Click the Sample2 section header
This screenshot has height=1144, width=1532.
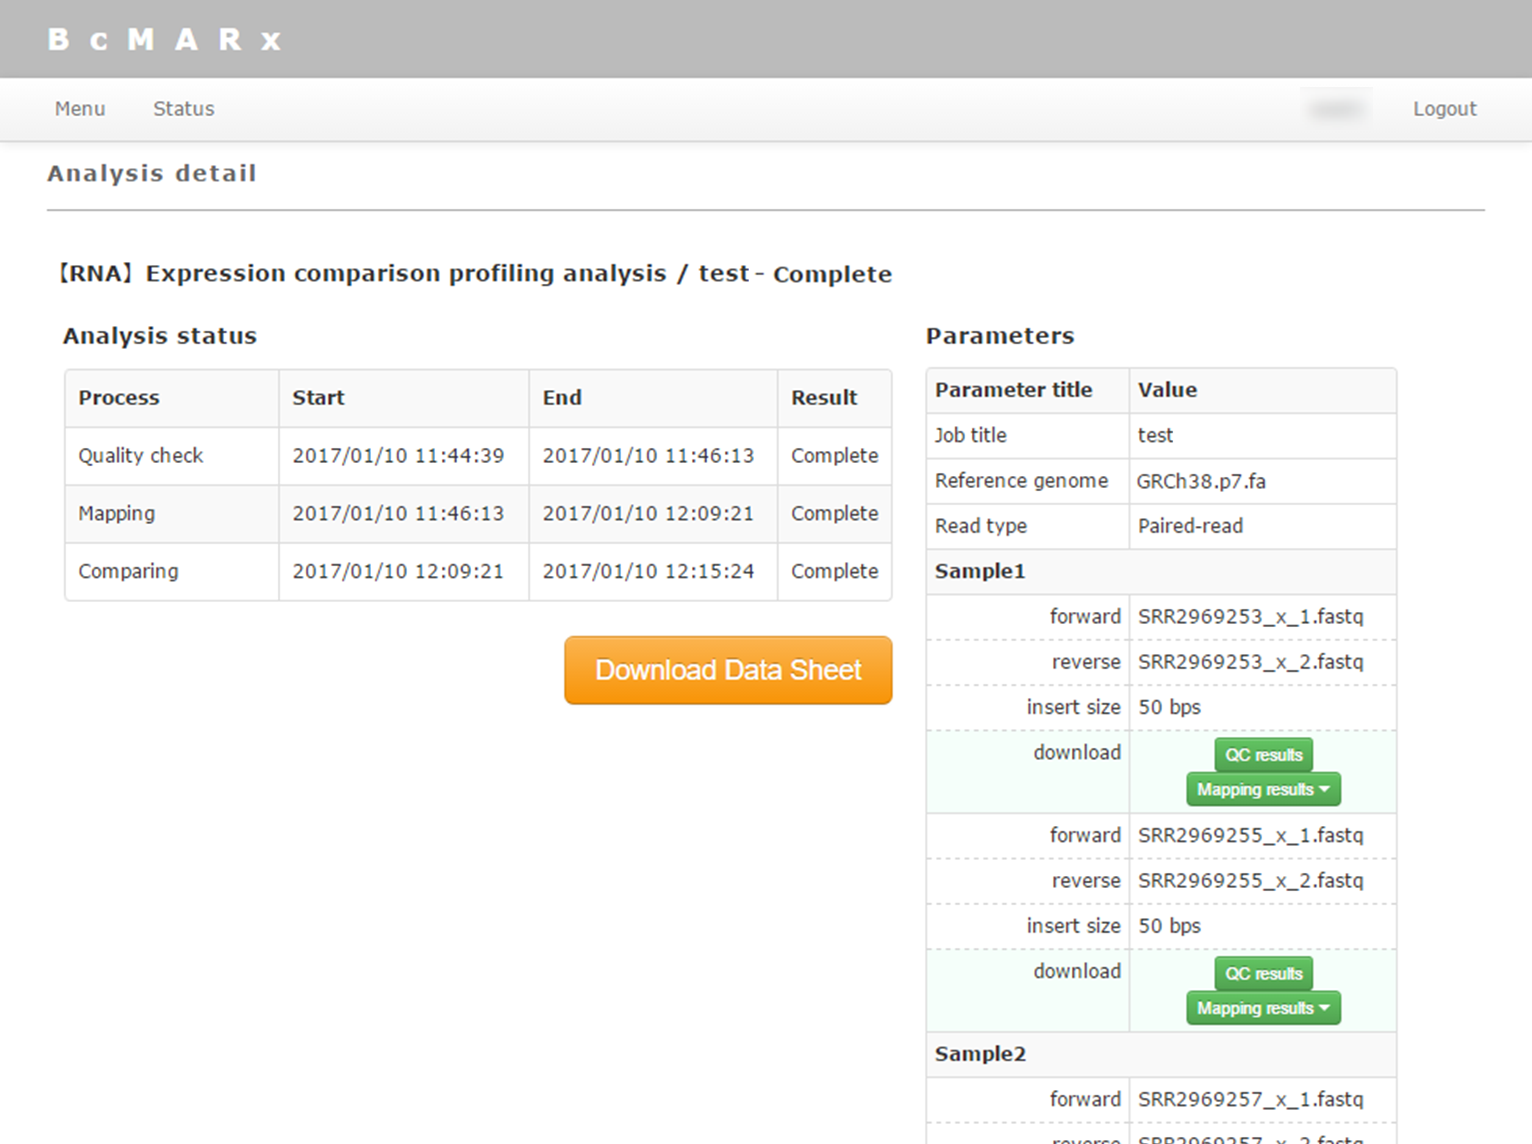pyautogui.click(x=980, y=1054)
